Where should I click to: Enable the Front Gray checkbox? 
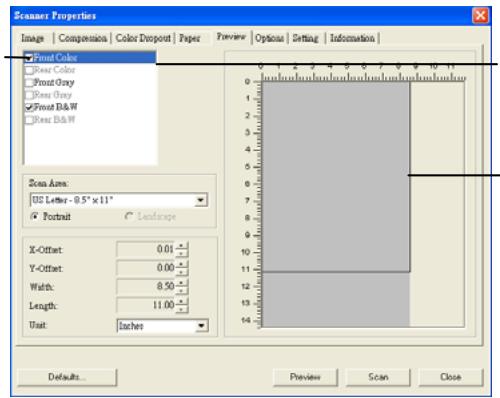(29, 82)
